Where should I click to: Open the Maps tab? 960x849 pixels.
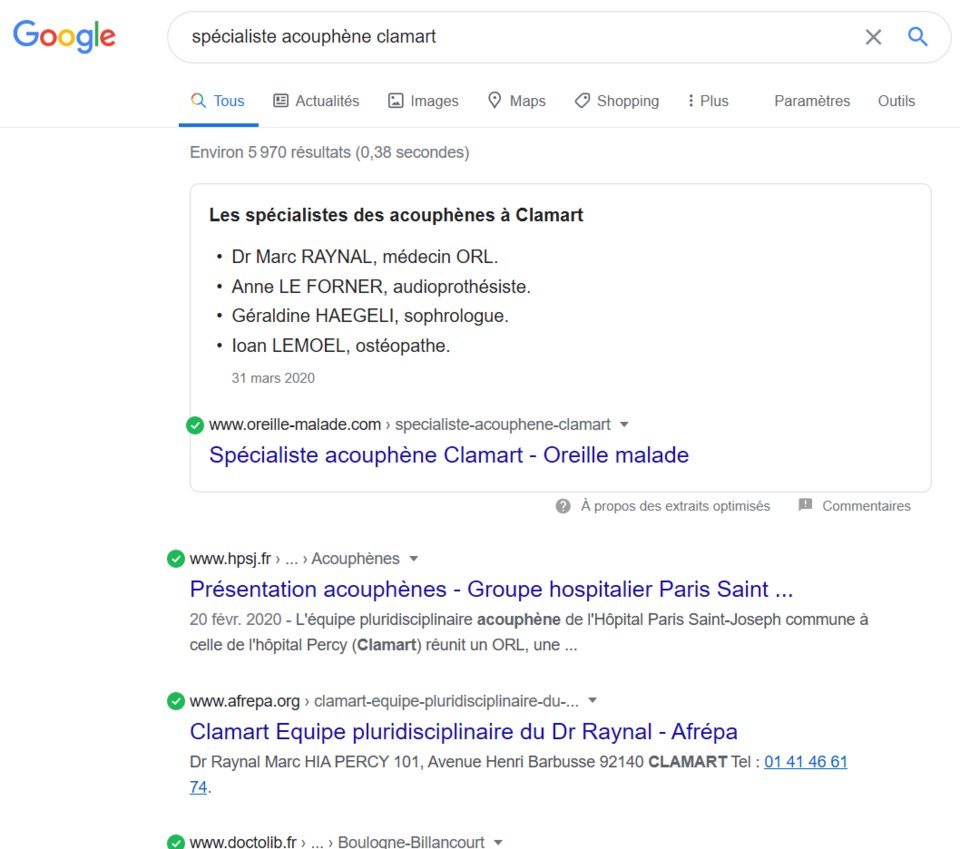[517, 101]
